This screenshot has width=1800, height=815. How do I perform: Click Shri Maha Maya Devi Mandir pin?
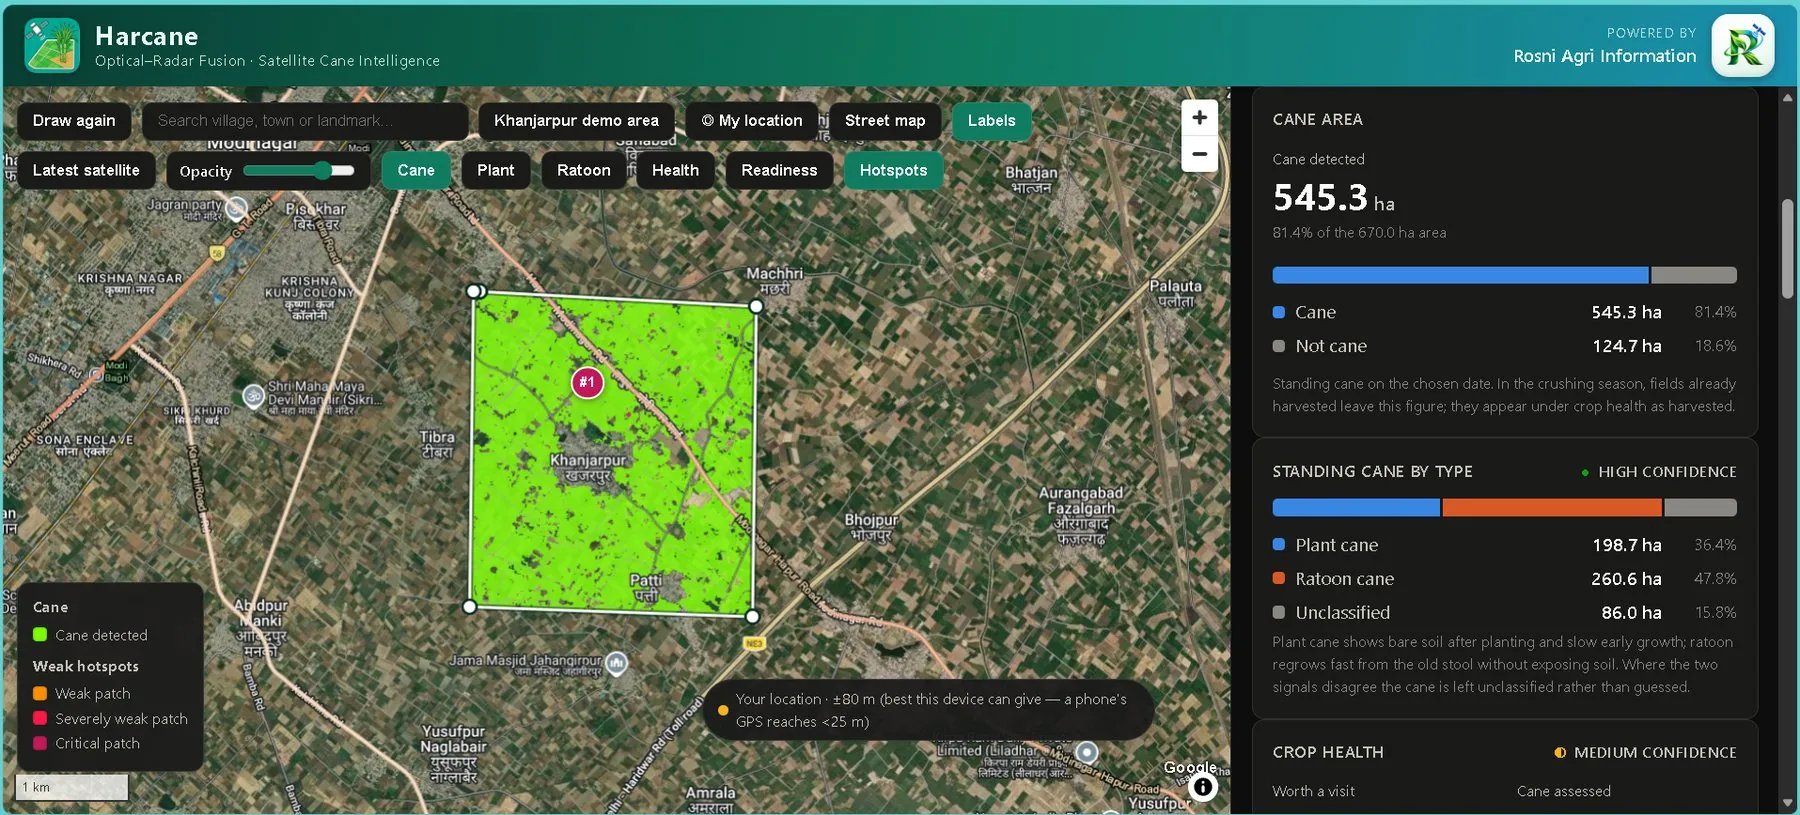click(254, 396)
